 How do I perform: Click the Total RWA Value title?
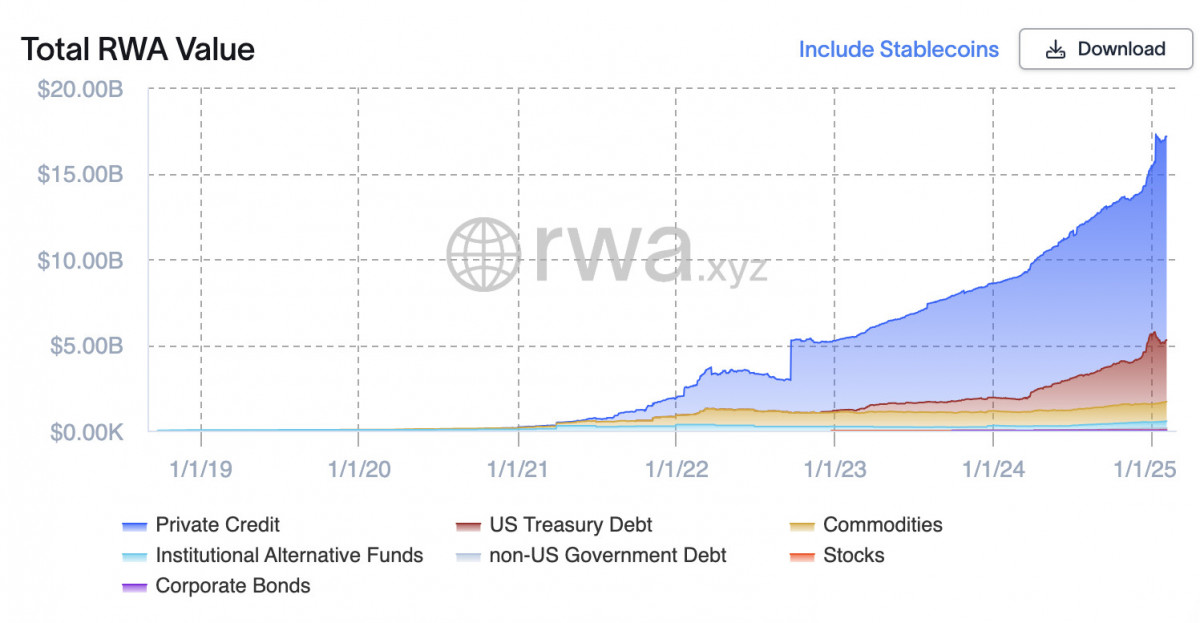[x=138, y=49]
